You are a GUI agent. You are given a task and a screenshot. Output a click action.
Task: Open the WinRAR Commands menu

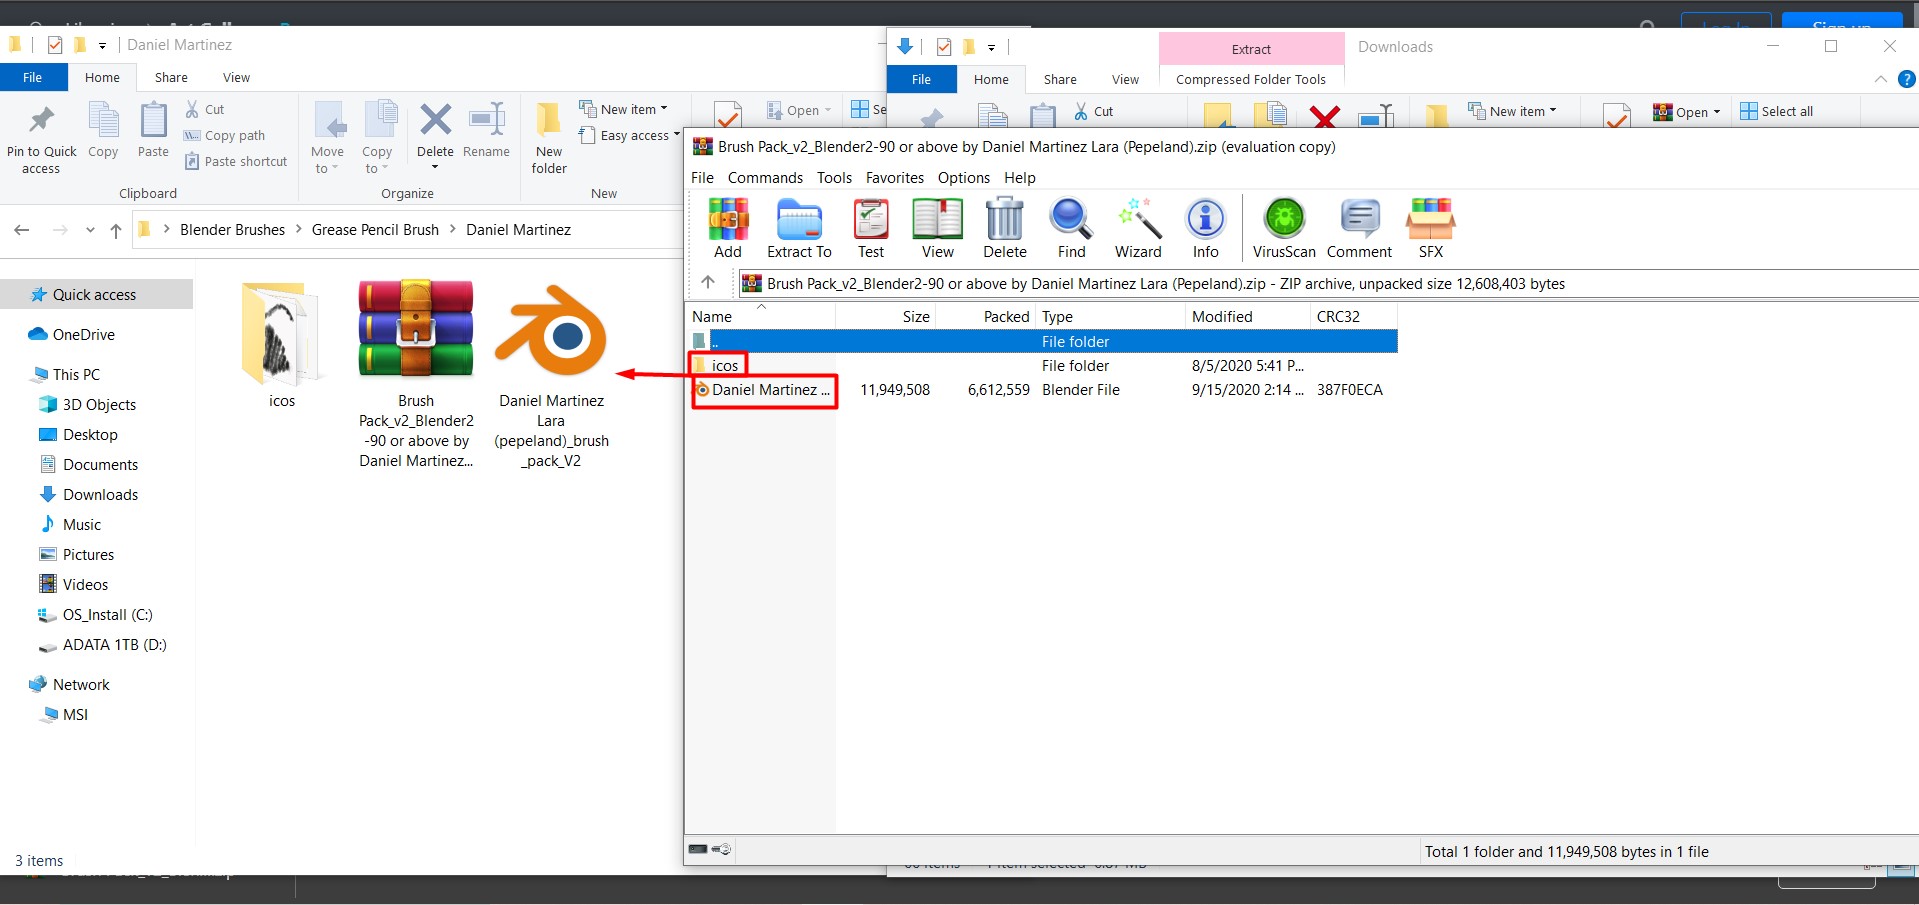click(765, 178)
